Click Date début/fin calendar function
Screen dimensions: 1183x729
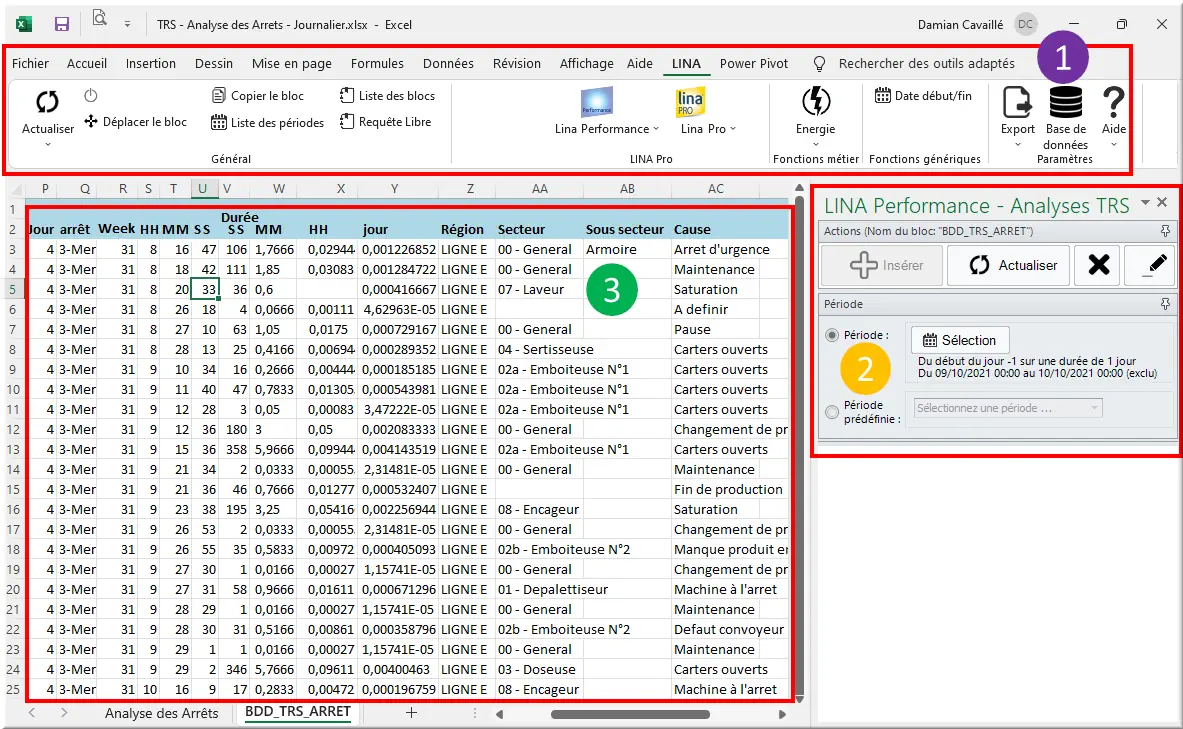(923, 96)
